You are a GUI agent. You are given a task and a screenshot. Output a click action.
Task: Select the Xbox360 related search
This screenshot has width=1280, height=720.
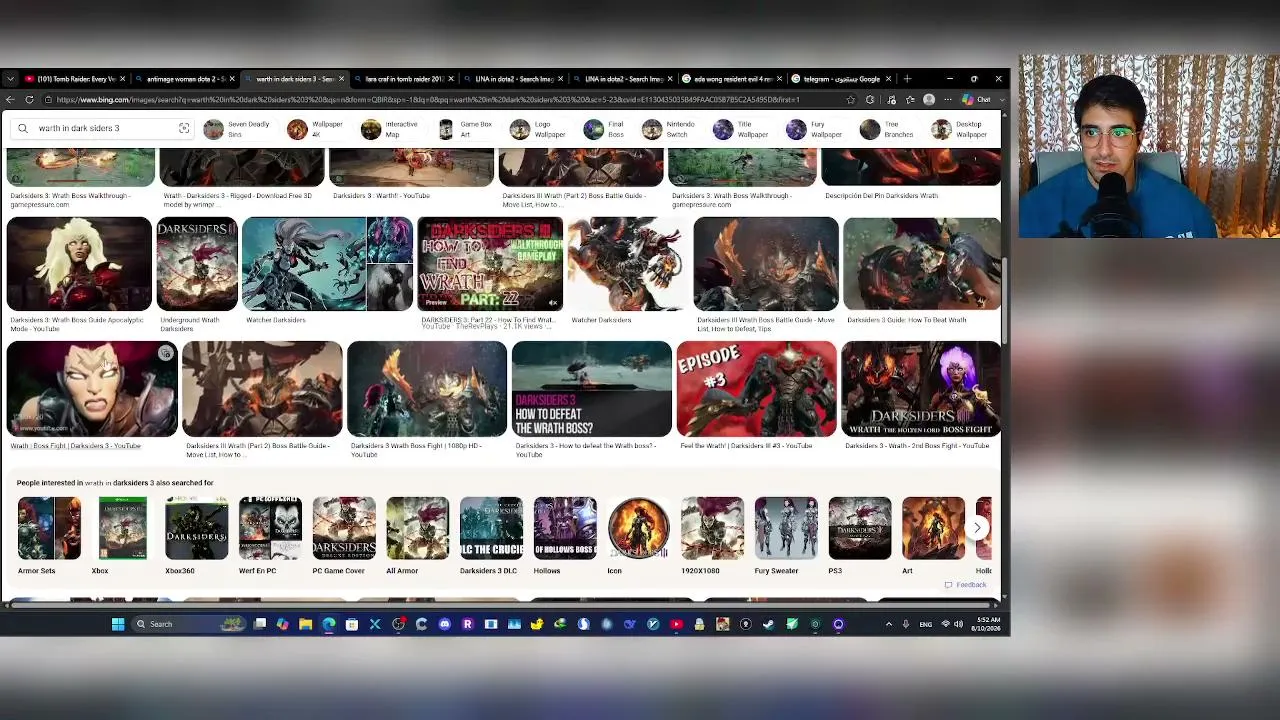(196, 537)
